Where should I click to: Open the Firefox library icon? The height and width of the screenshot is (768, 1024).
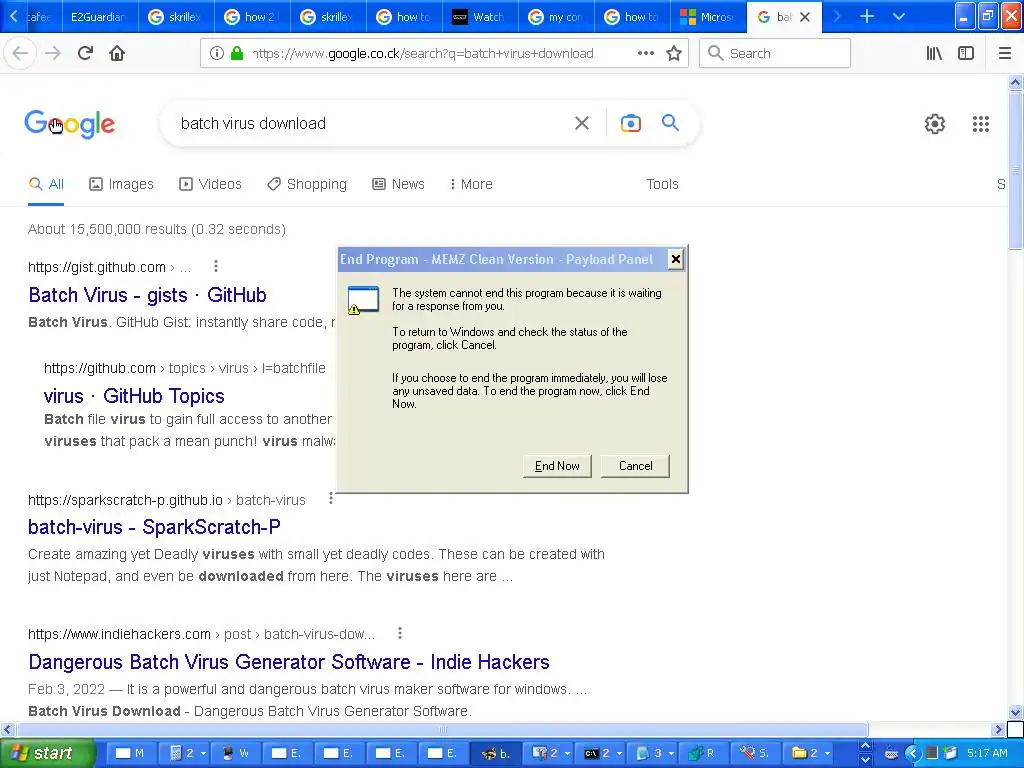pos(934,54)
